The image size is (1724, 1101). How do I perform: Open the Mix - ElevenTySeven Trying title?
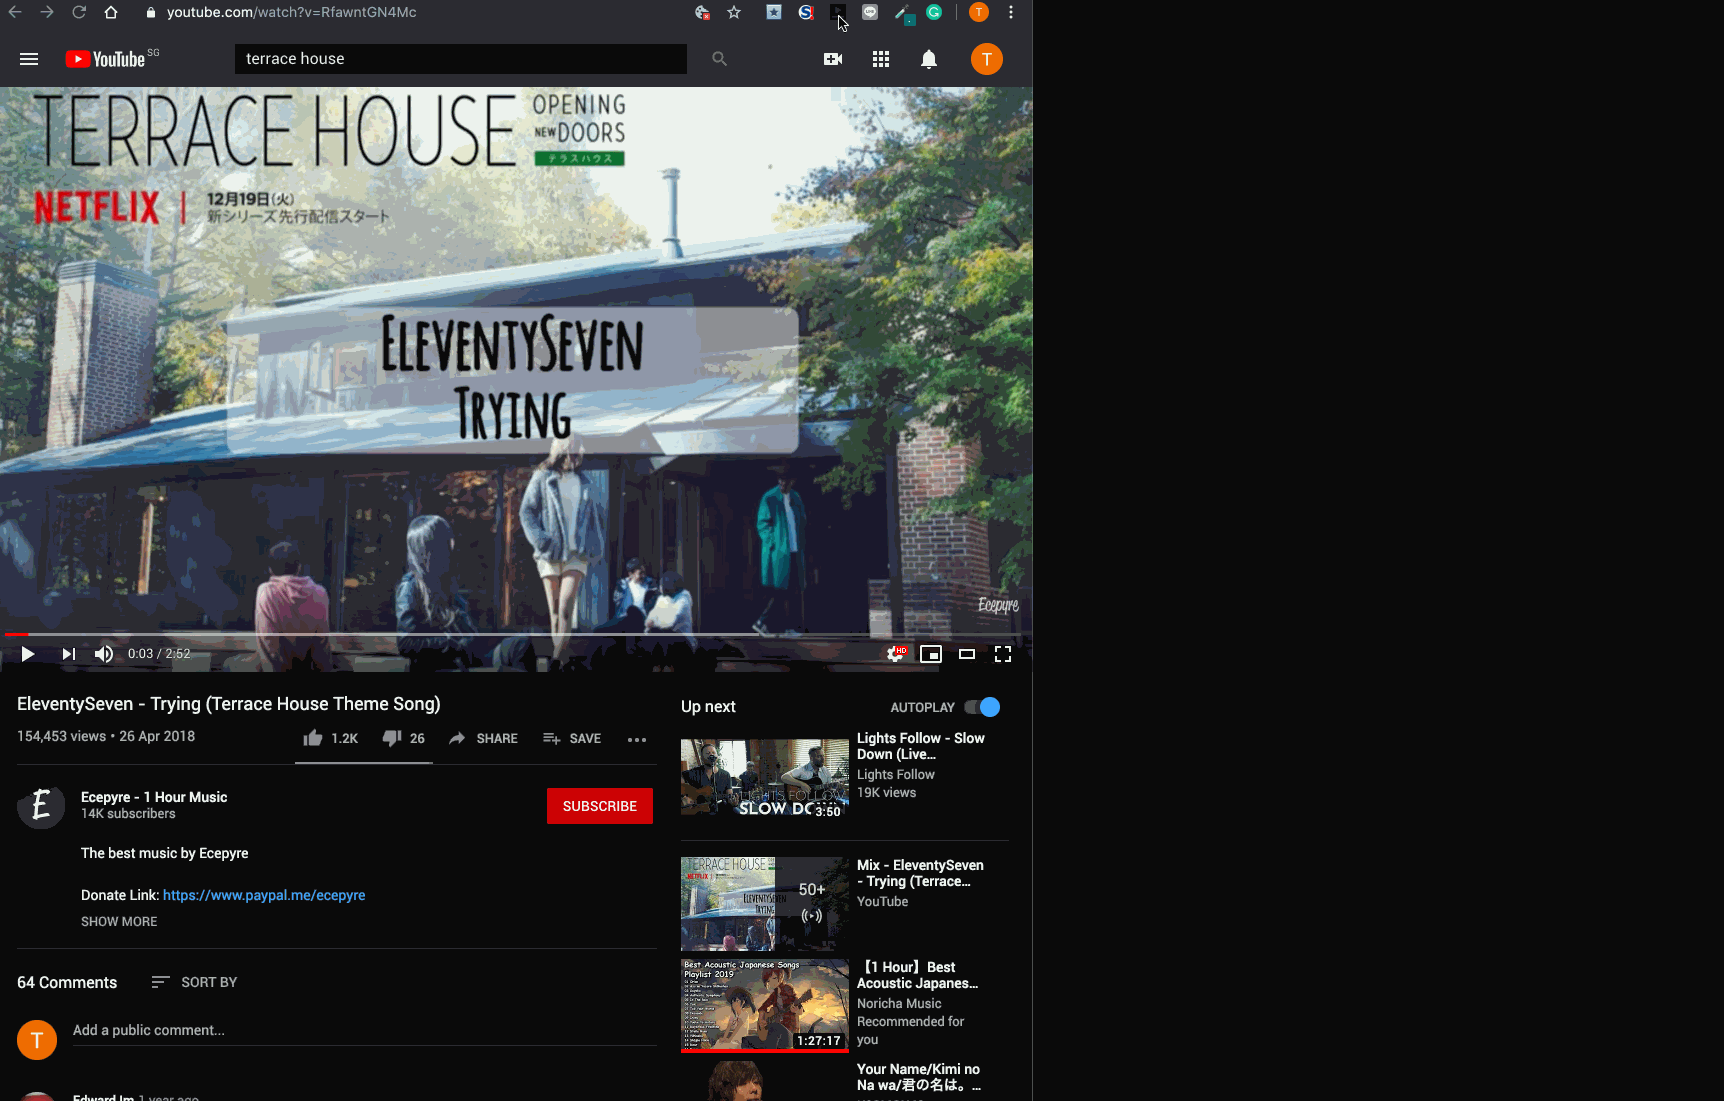pyautogui.click(x=920, y=873)
